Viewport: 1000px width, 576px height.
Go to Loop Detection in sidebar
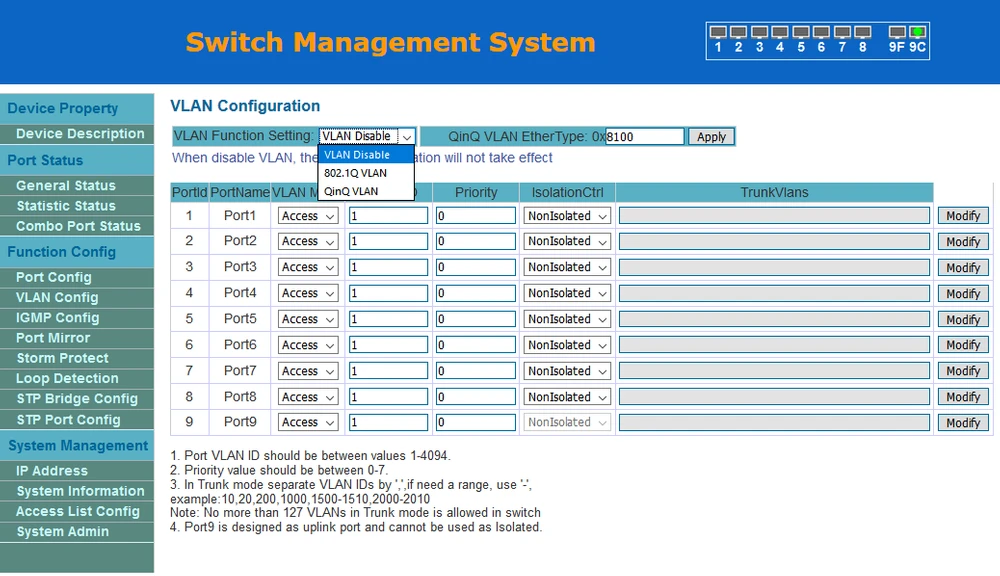(x=67, y=379)
